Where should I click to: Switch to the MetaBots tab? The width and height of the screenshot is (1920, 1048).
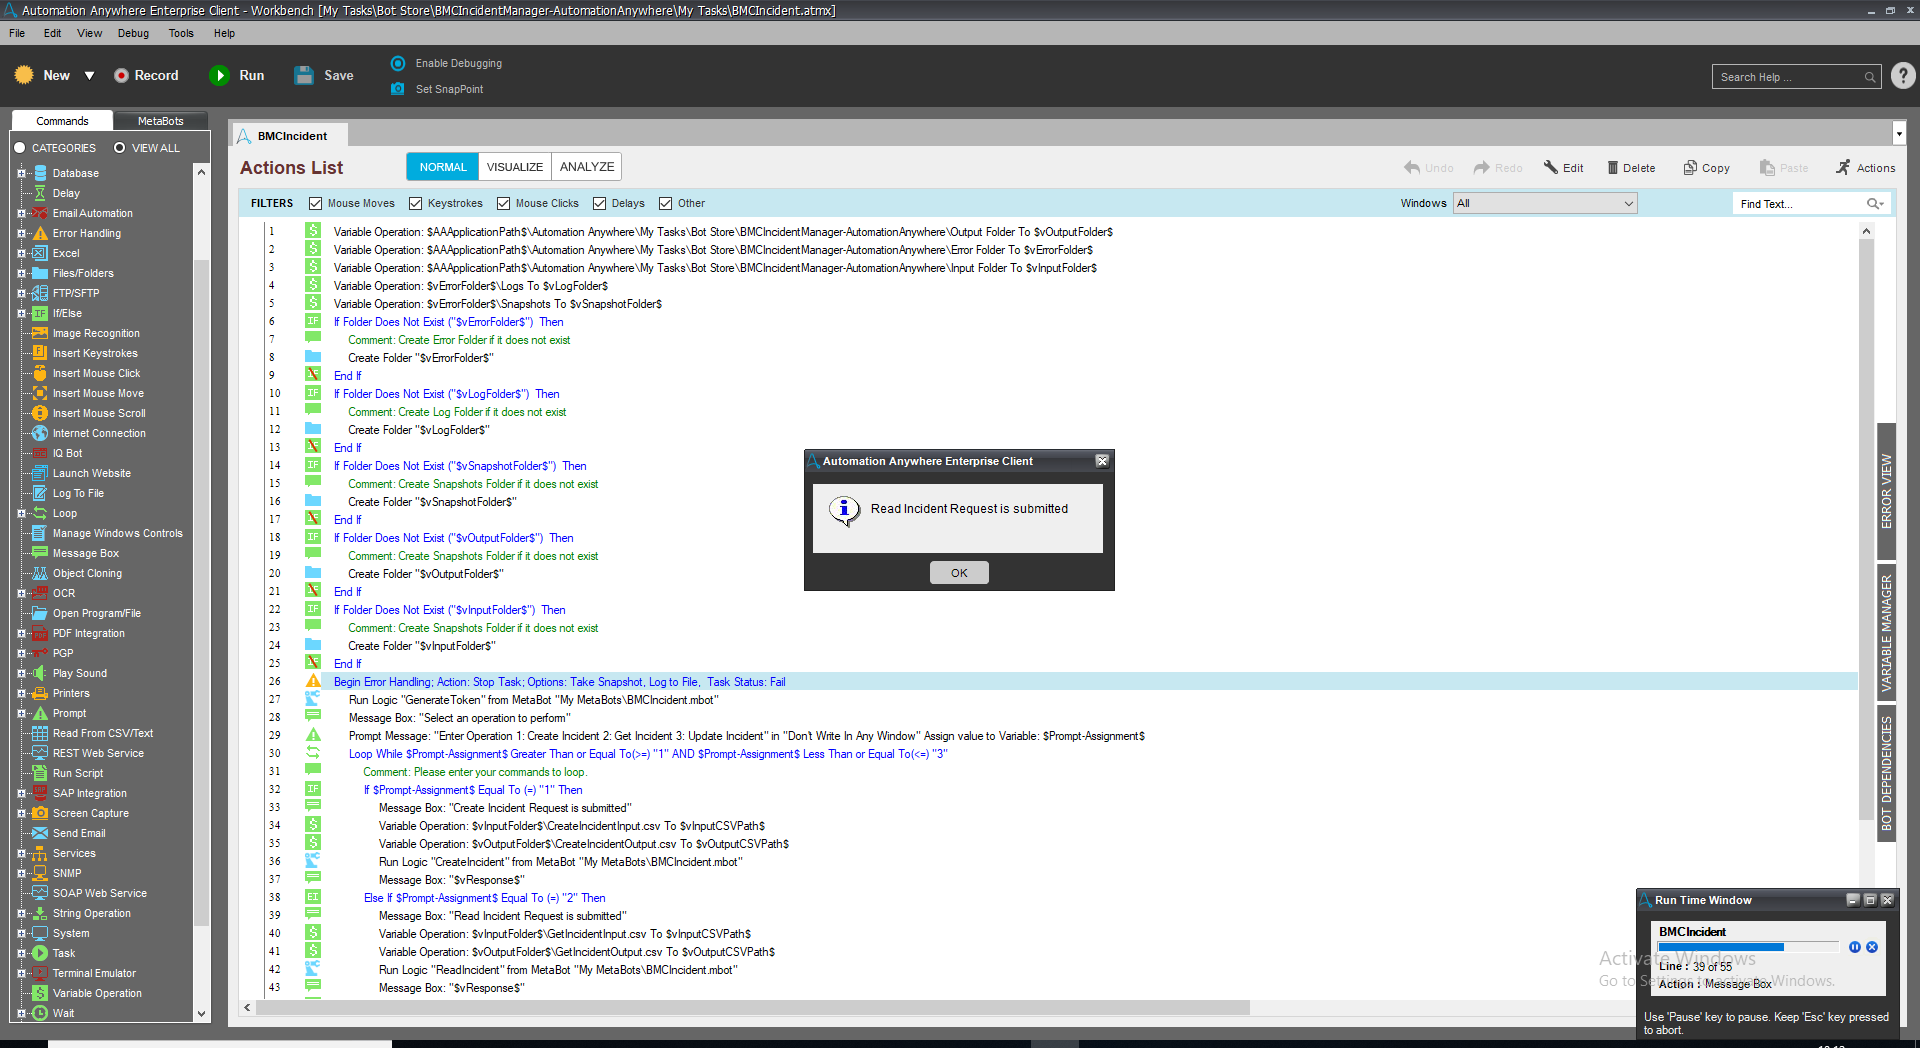[160, 121]
